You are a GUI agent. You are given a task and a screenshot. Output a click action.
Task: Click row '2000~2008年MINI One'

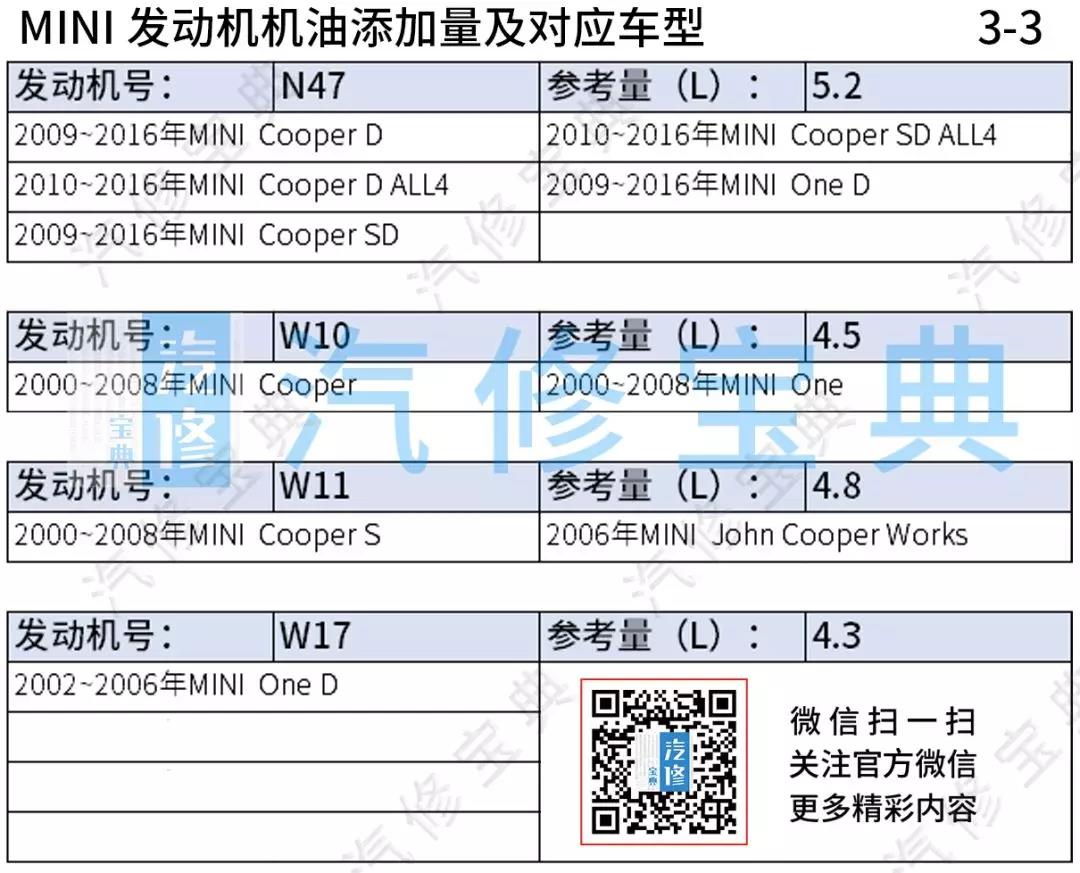[805, 387]
